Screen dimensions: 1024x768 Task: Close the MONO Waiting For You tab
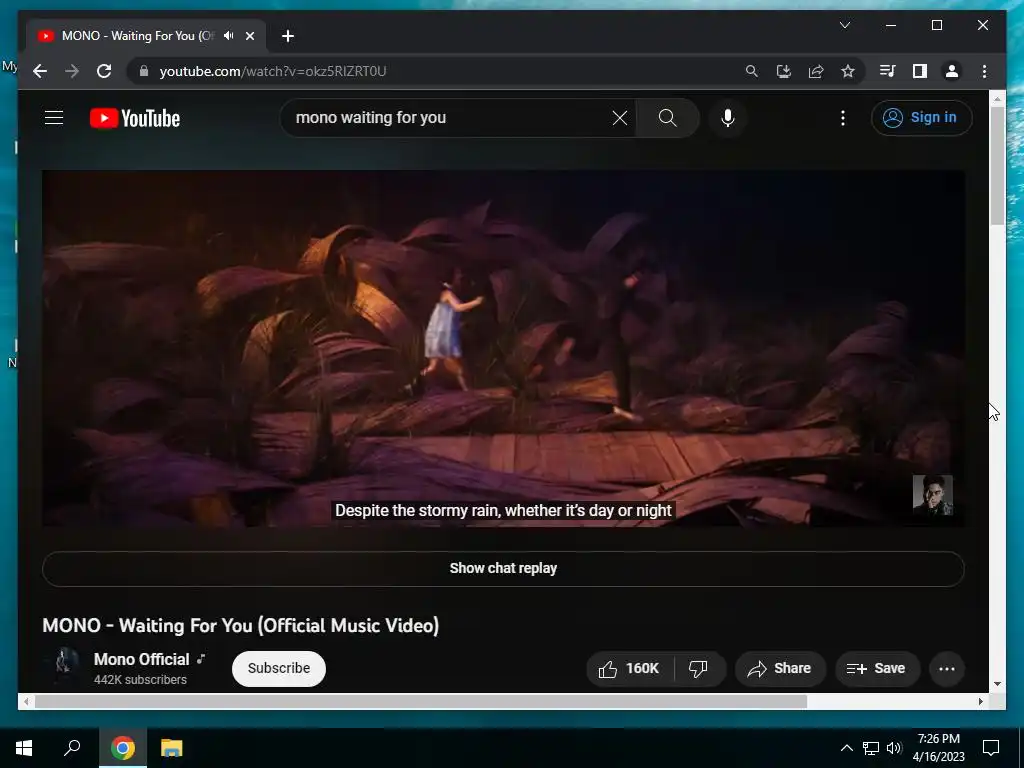(x=249, y=36)
